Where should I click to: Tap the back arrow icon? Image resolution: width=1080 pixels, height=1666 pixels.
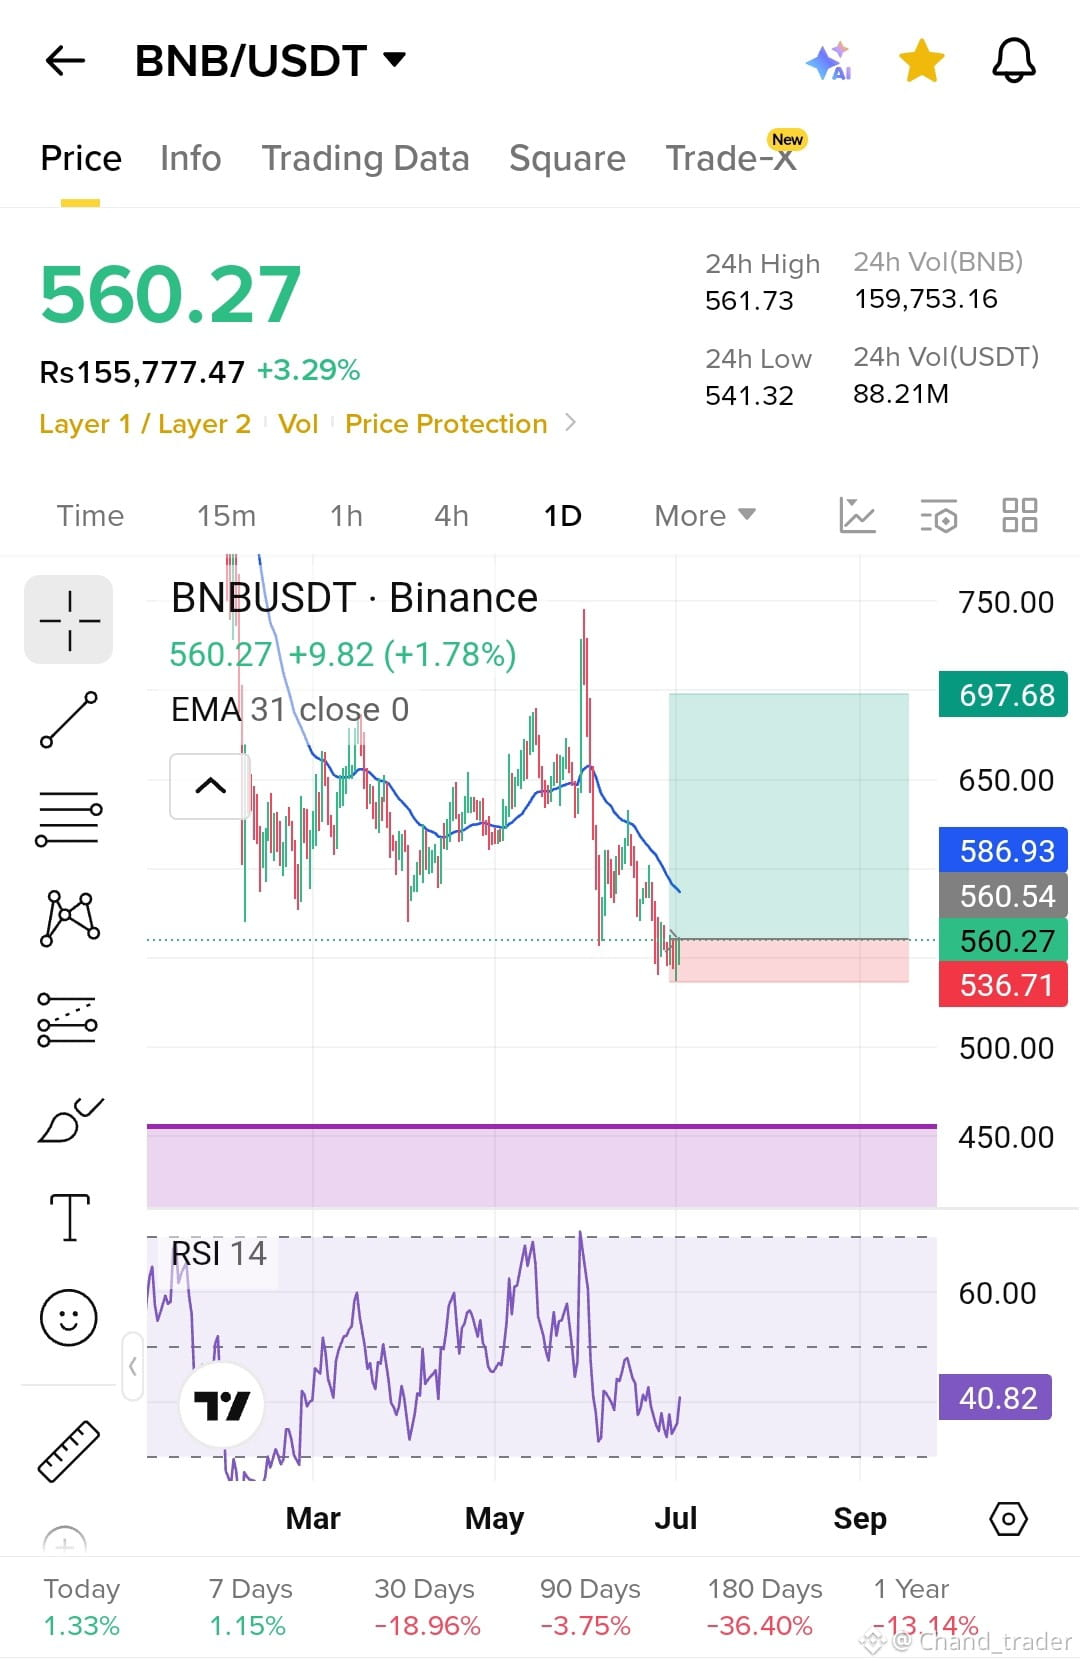click(66, 61)
